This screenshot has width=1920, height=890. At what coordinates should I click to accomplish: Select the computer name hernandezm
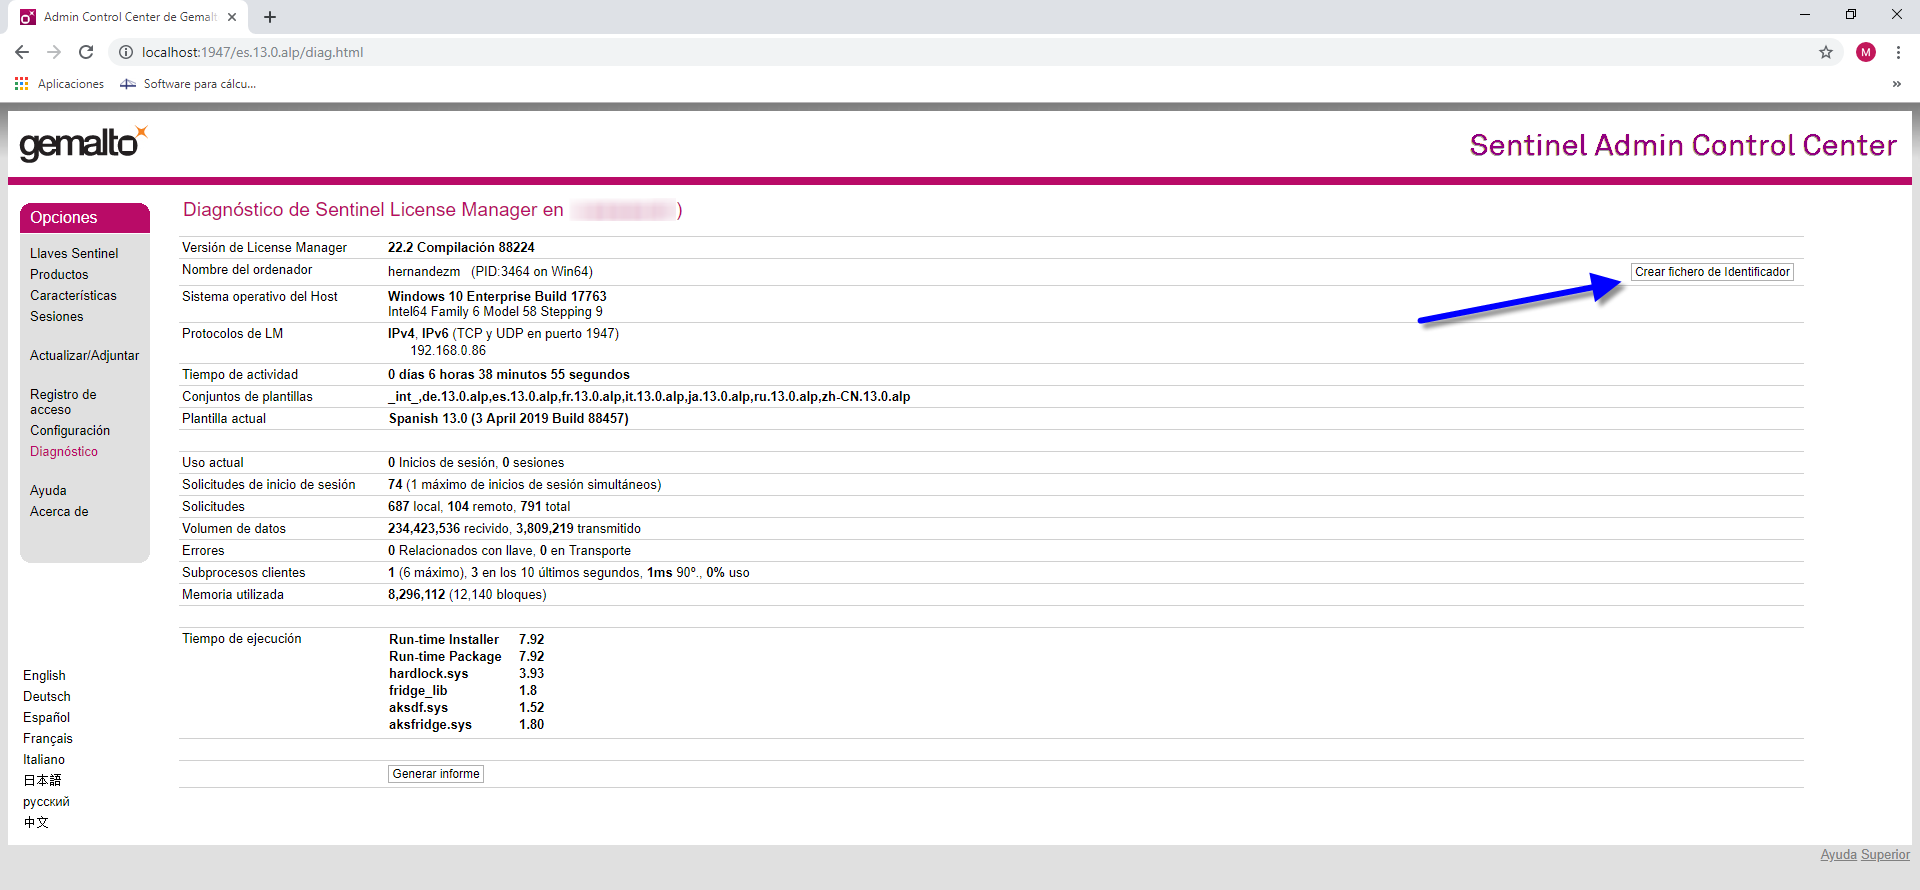click(424, 272)
